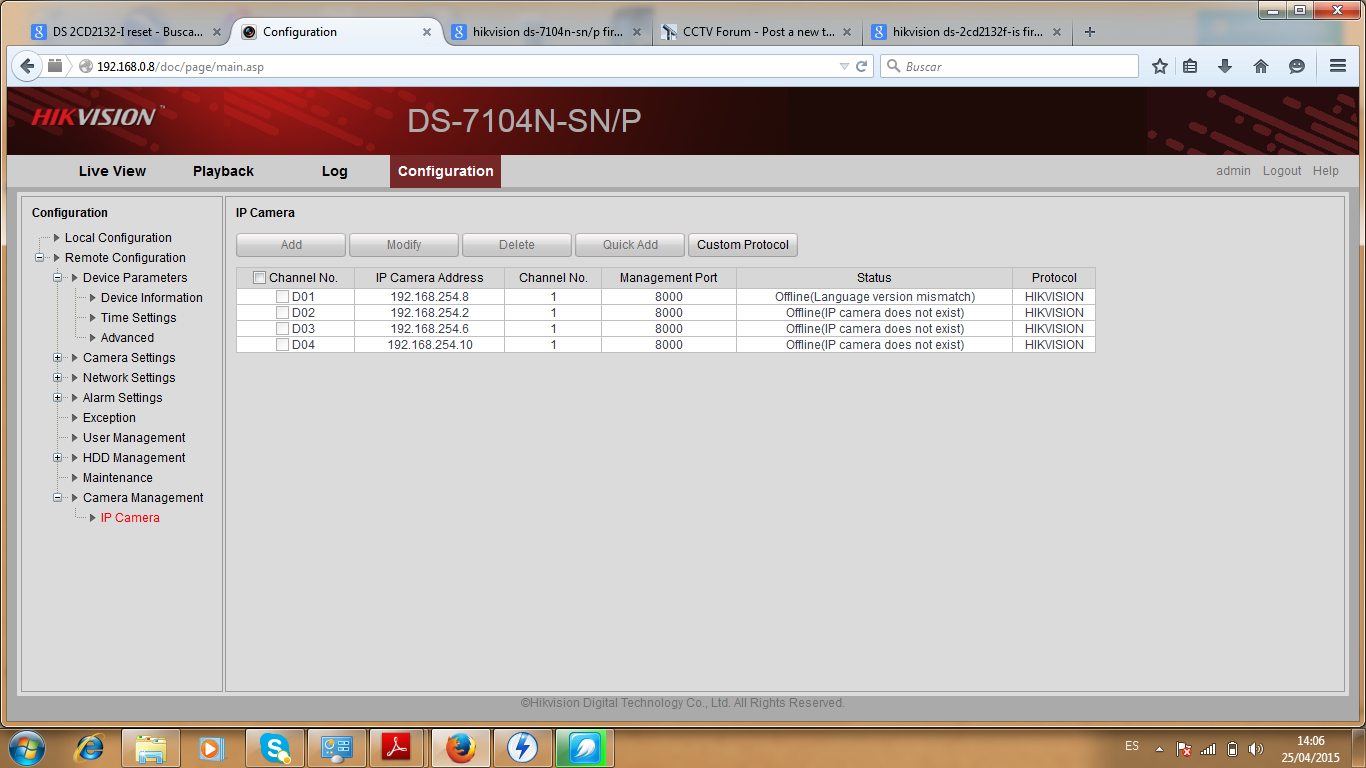Open Time Settings in the tree
The height and width of the screenshot is (768, 1366).
[138, 318]
